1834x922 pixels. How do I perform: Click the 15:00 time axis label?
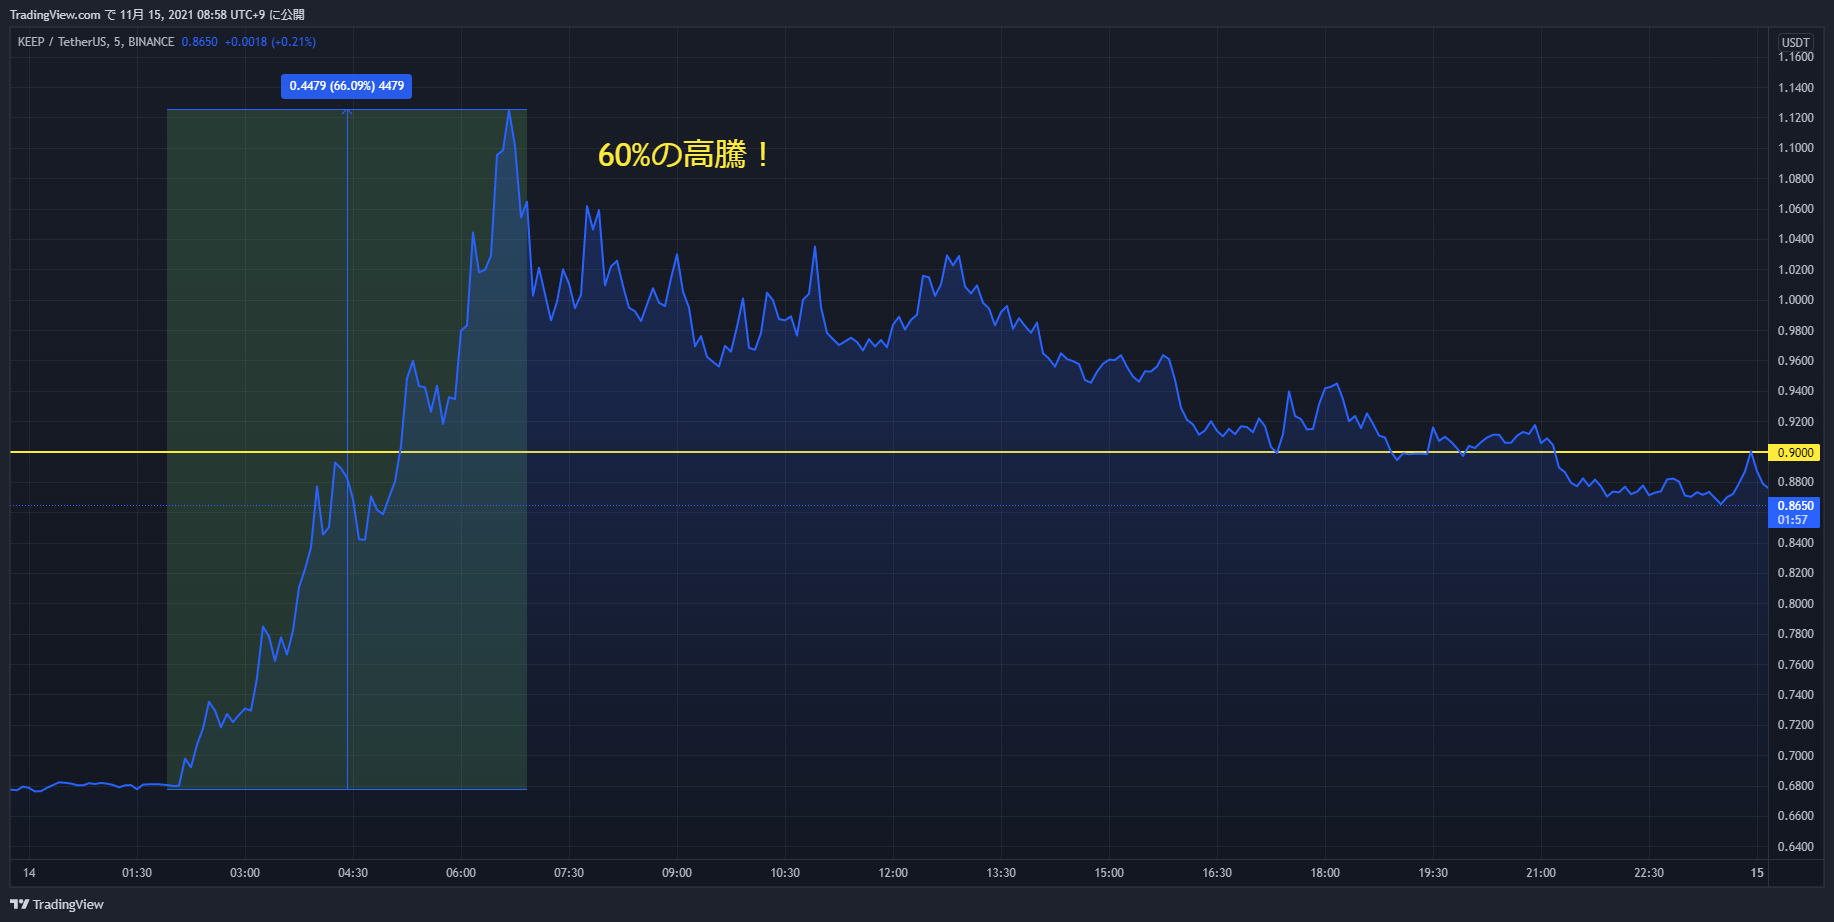pos(1109,873)
